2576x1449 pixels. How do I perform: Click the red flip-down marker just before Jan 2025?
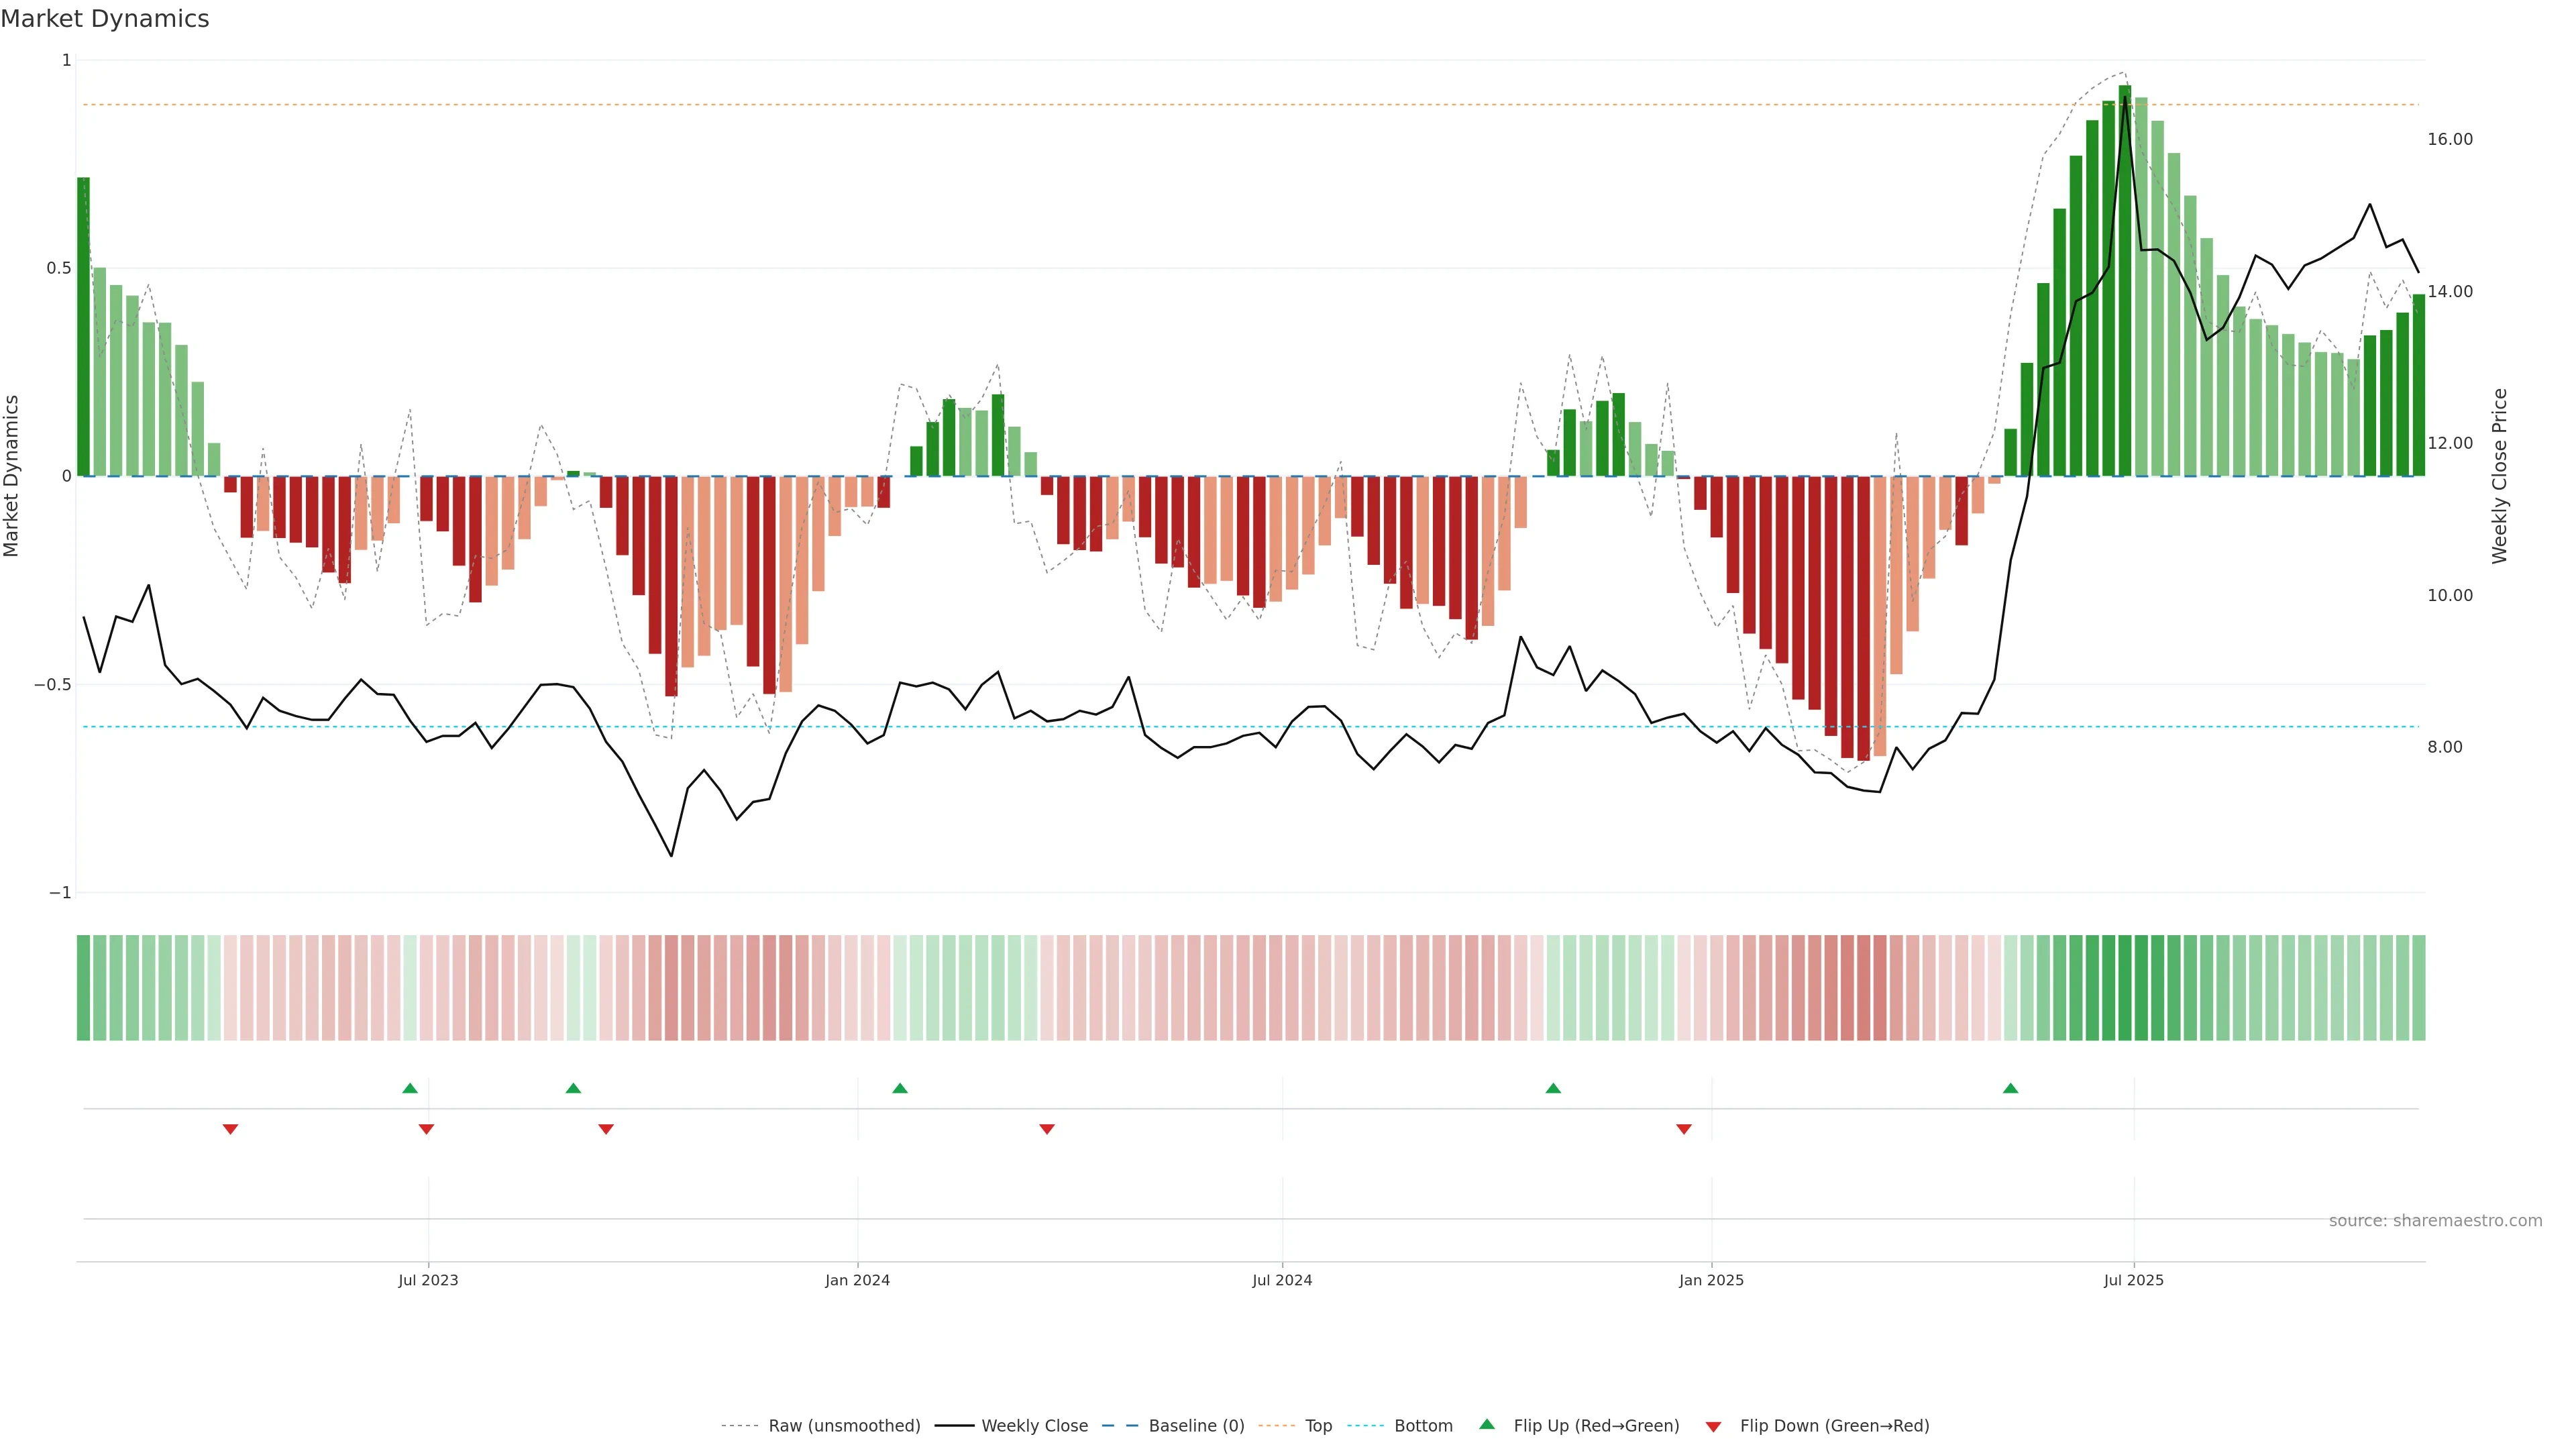point(1684,1129)
